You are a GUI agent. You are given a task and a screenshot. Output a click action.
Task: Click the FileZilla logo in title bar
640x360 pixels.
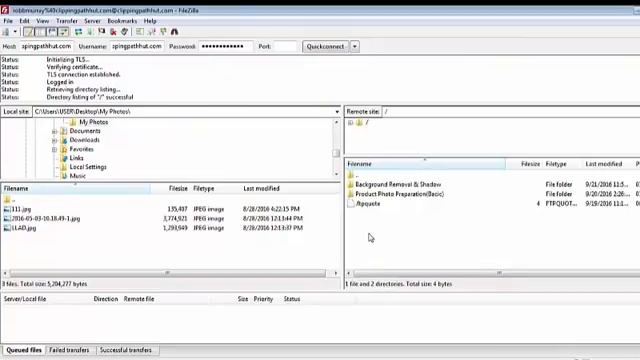[4, 10]
